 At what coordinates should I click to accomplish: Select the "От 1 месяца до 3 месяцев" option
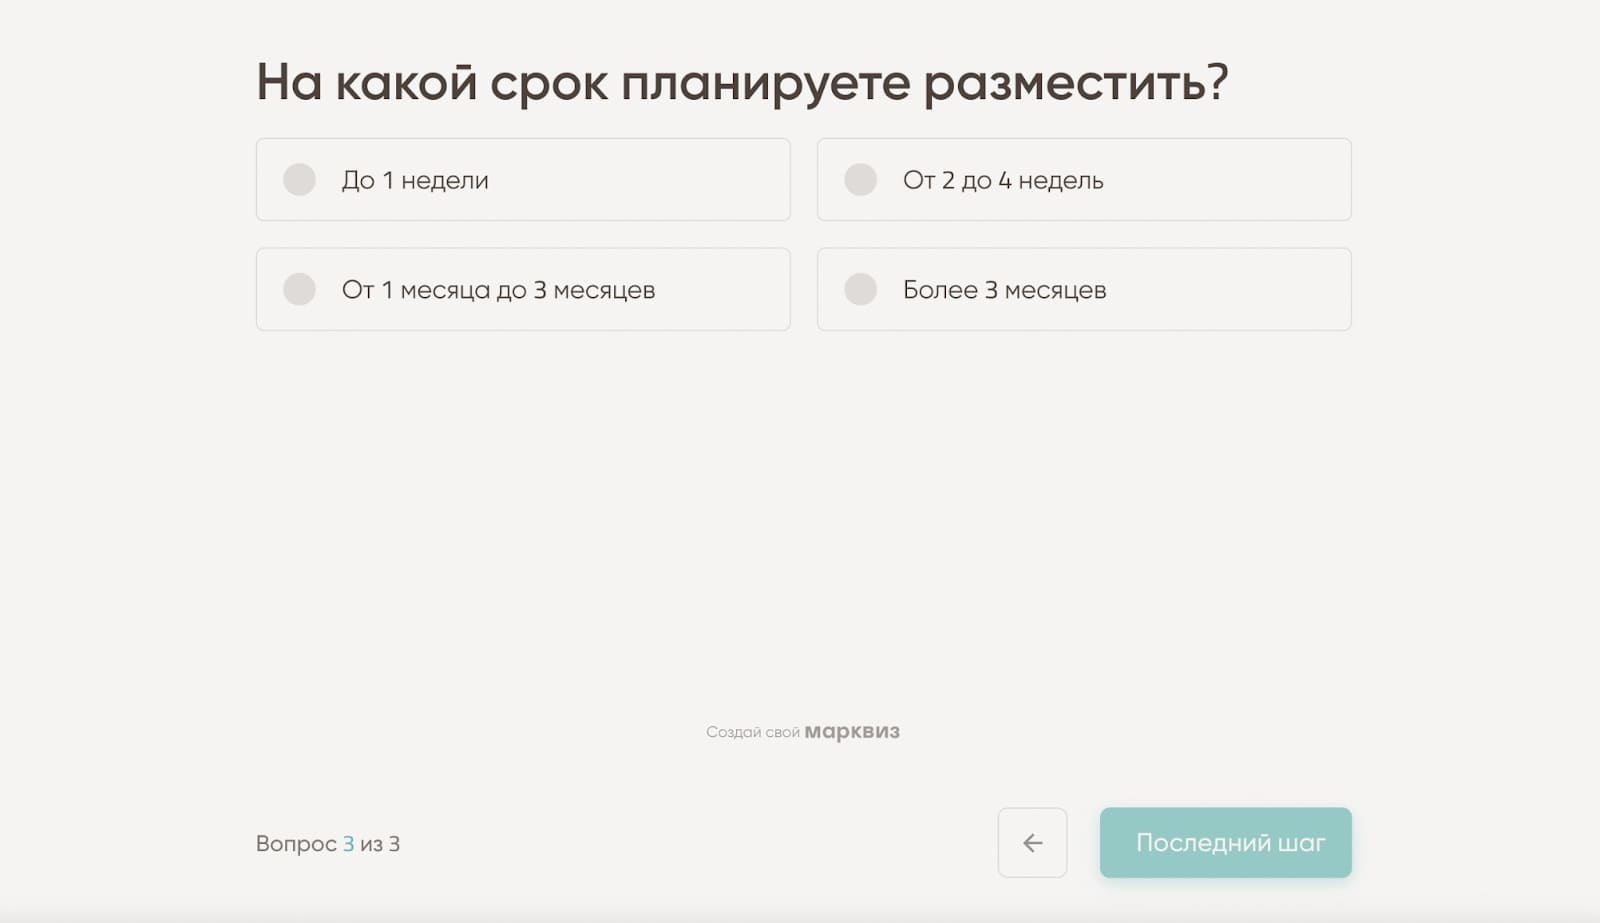point(298,290)
